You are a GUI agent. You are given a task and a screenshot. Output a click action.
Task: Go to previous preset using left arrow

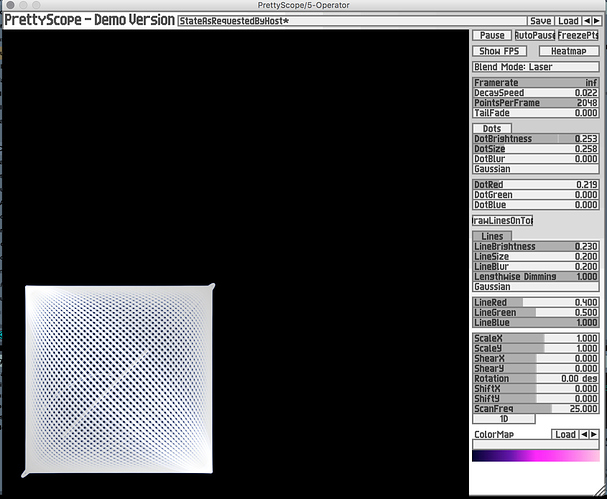tap(587, 21)
